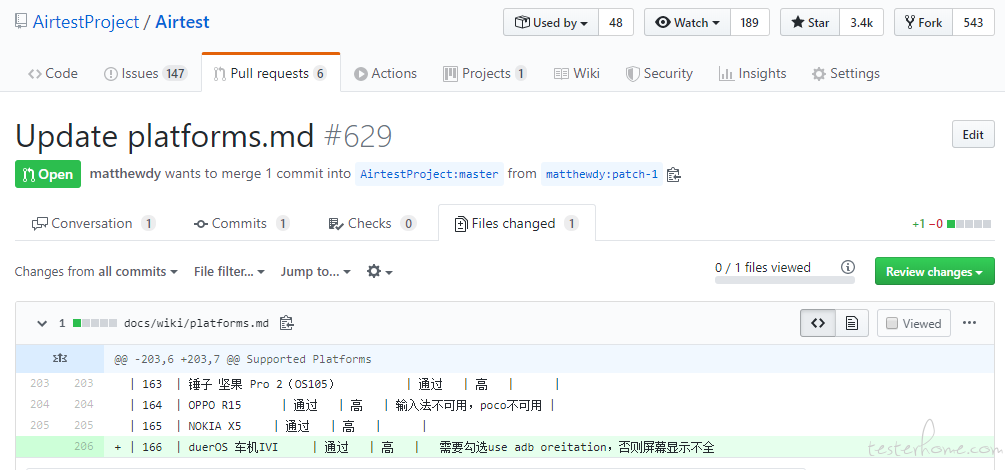Copy the head branch name via clipboard icon
Viewport: 1005px width, 470px height.
point(673,174)
